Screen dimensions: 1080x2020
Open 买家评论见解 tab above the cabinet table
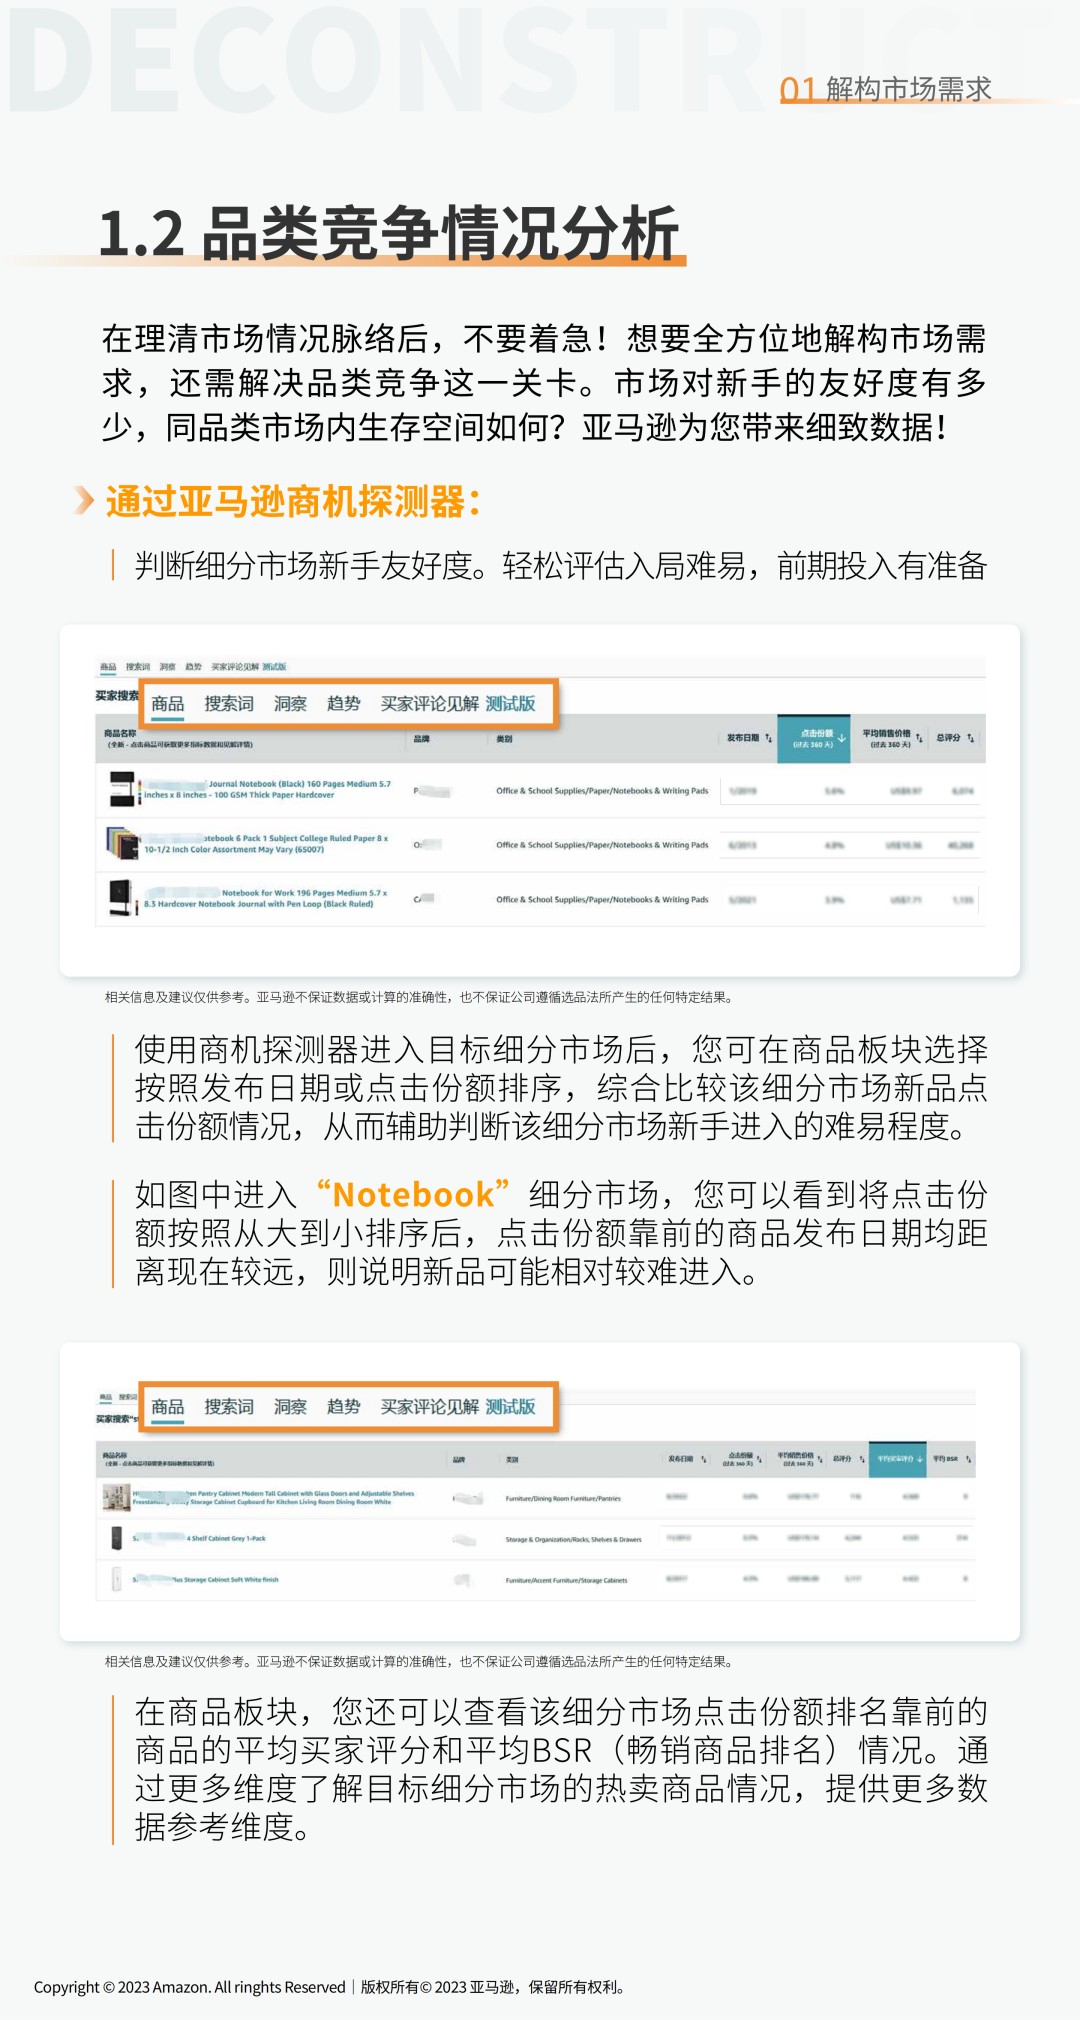tap(429, 1407)
